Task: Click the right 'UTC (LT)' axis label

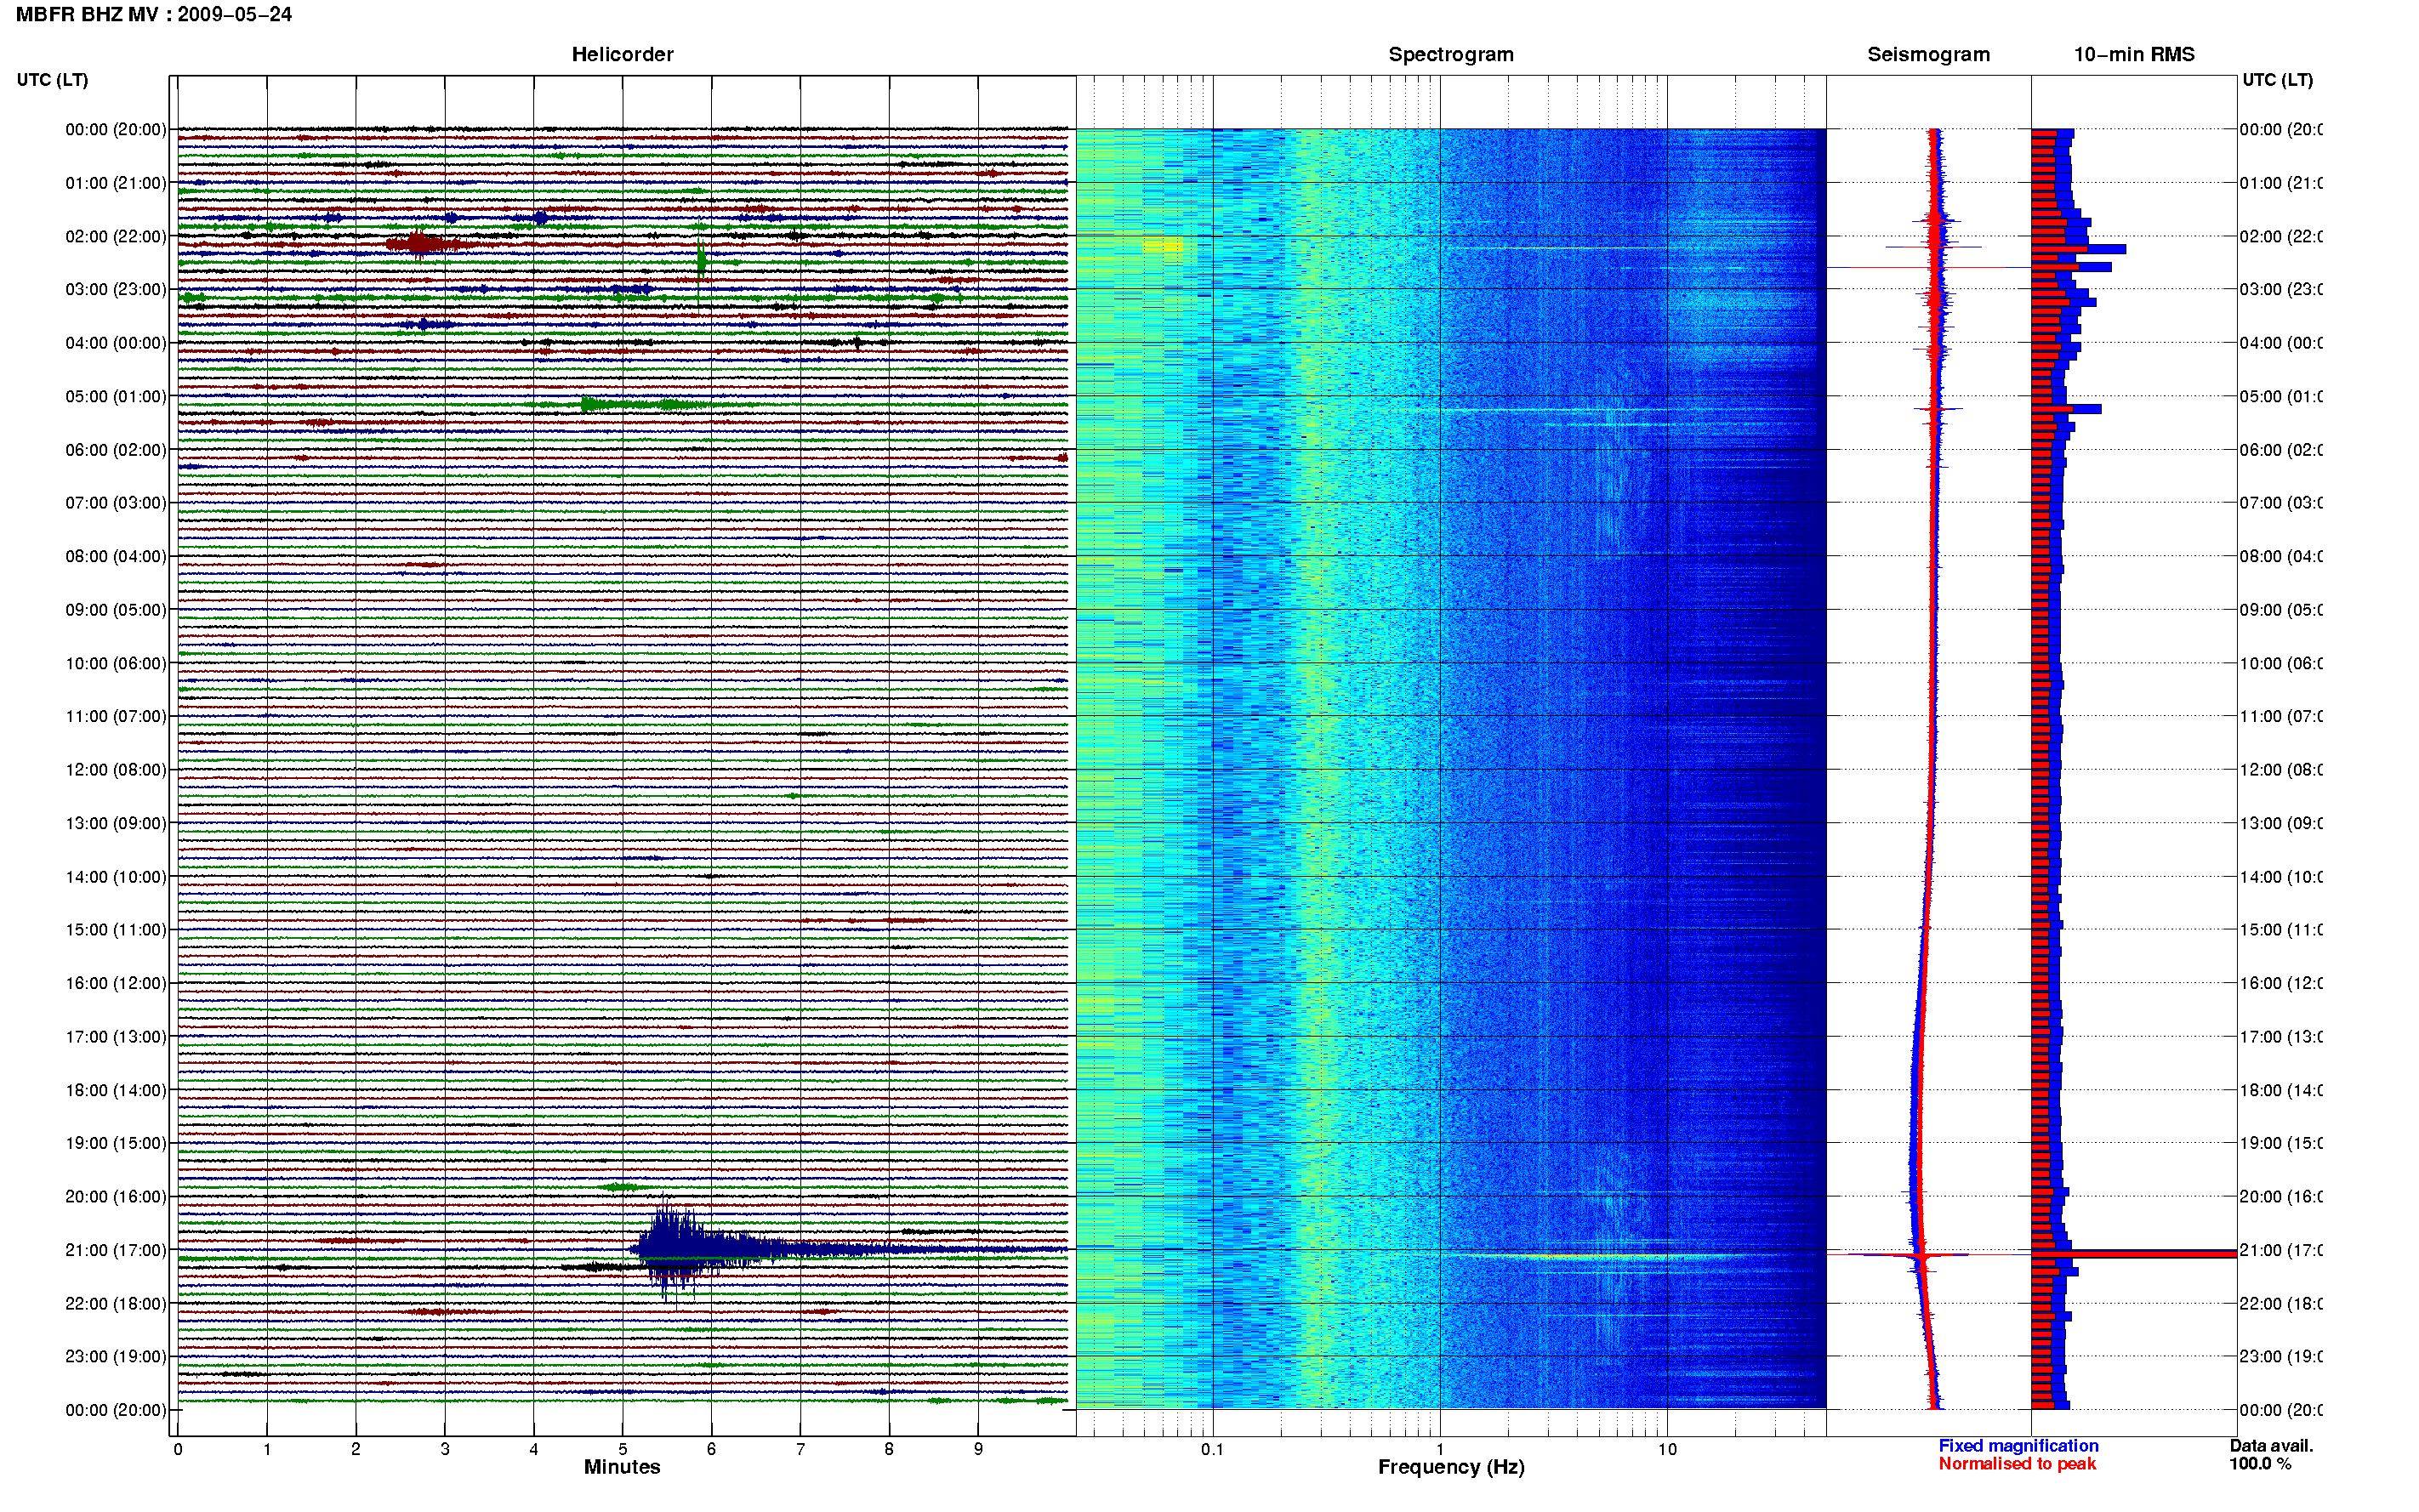Action: (2277, 80)
